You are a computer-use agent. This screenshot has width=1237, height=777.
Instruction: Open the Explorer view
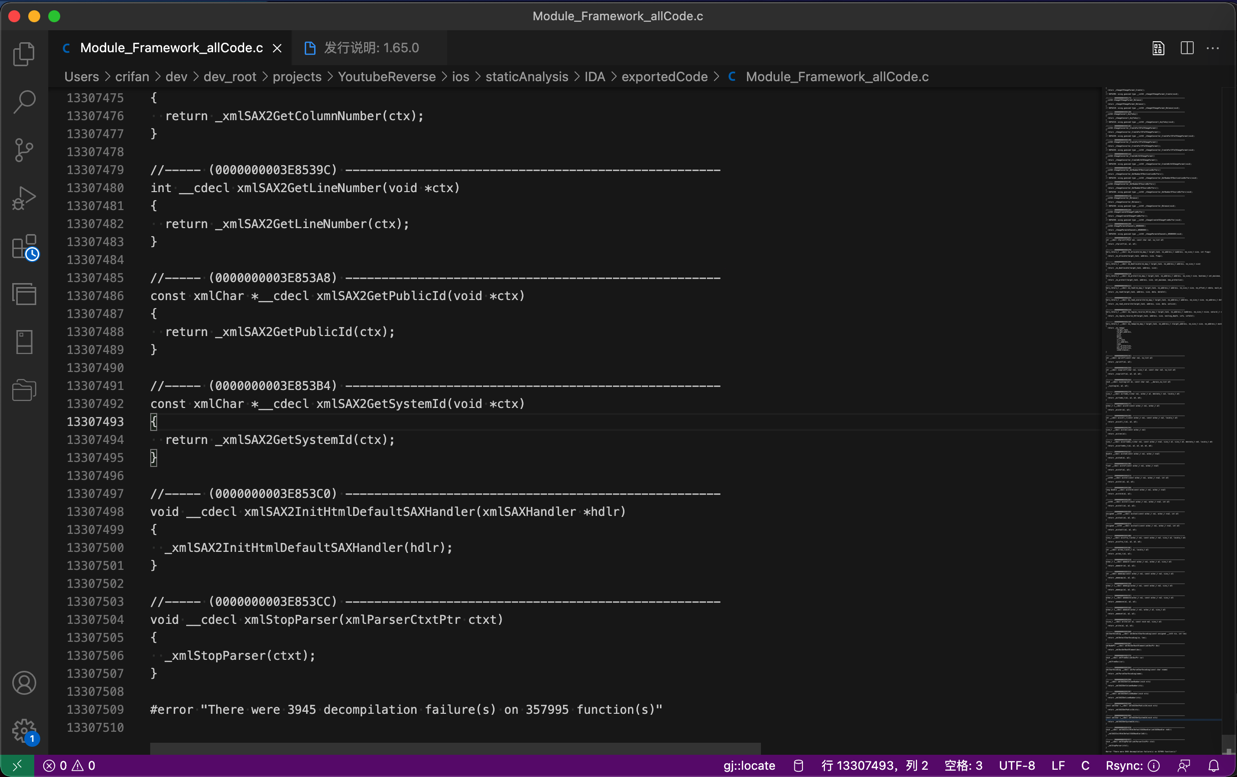coord(24,54)
